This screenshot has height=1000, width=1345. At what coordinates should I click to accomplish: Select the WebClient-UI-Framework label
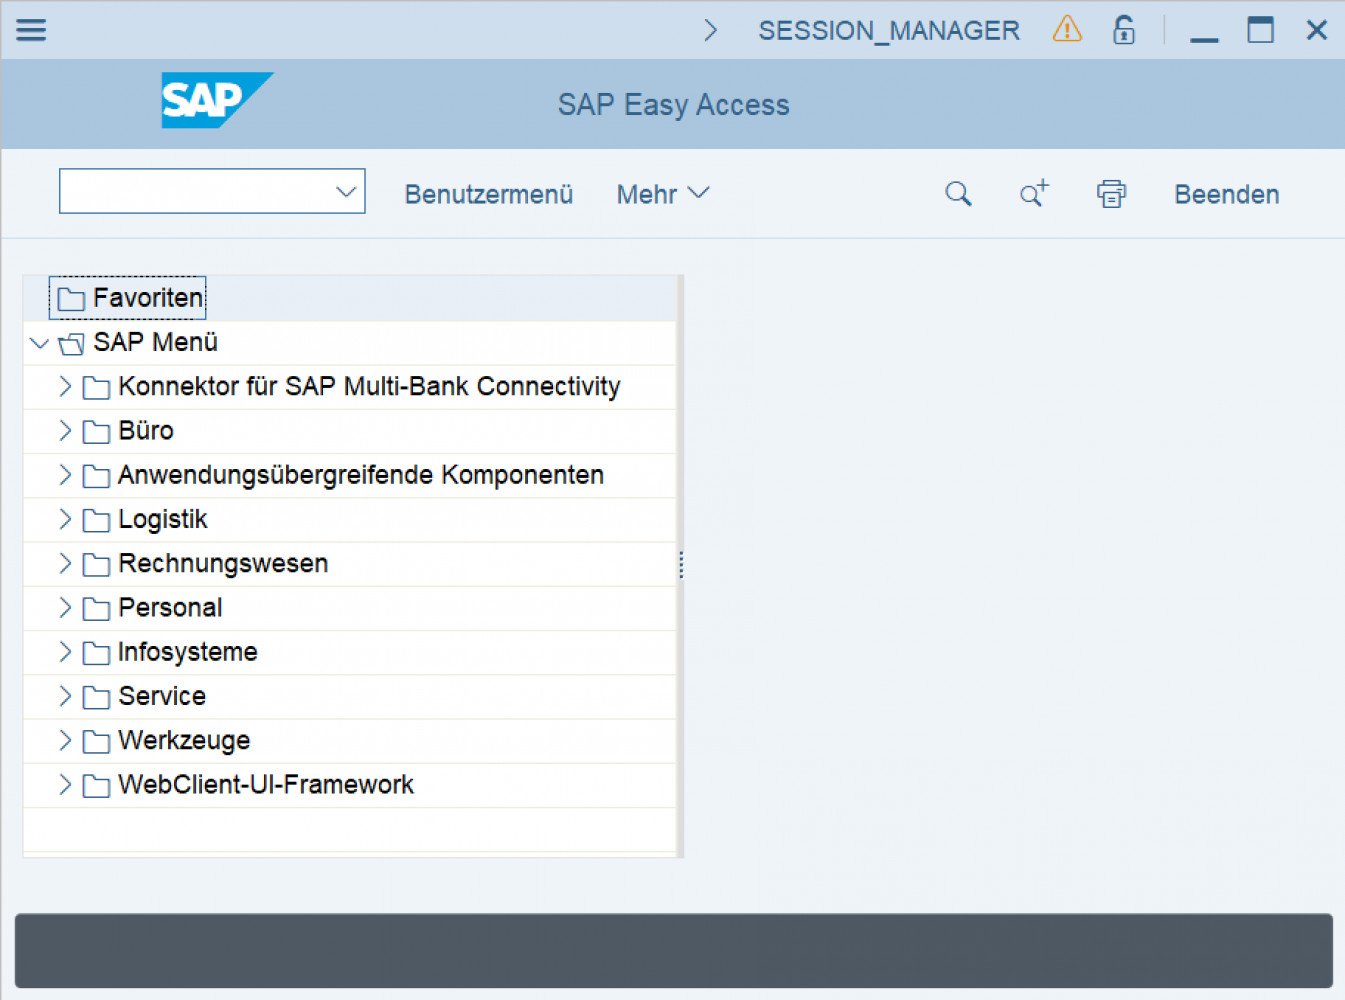point(265,784)
